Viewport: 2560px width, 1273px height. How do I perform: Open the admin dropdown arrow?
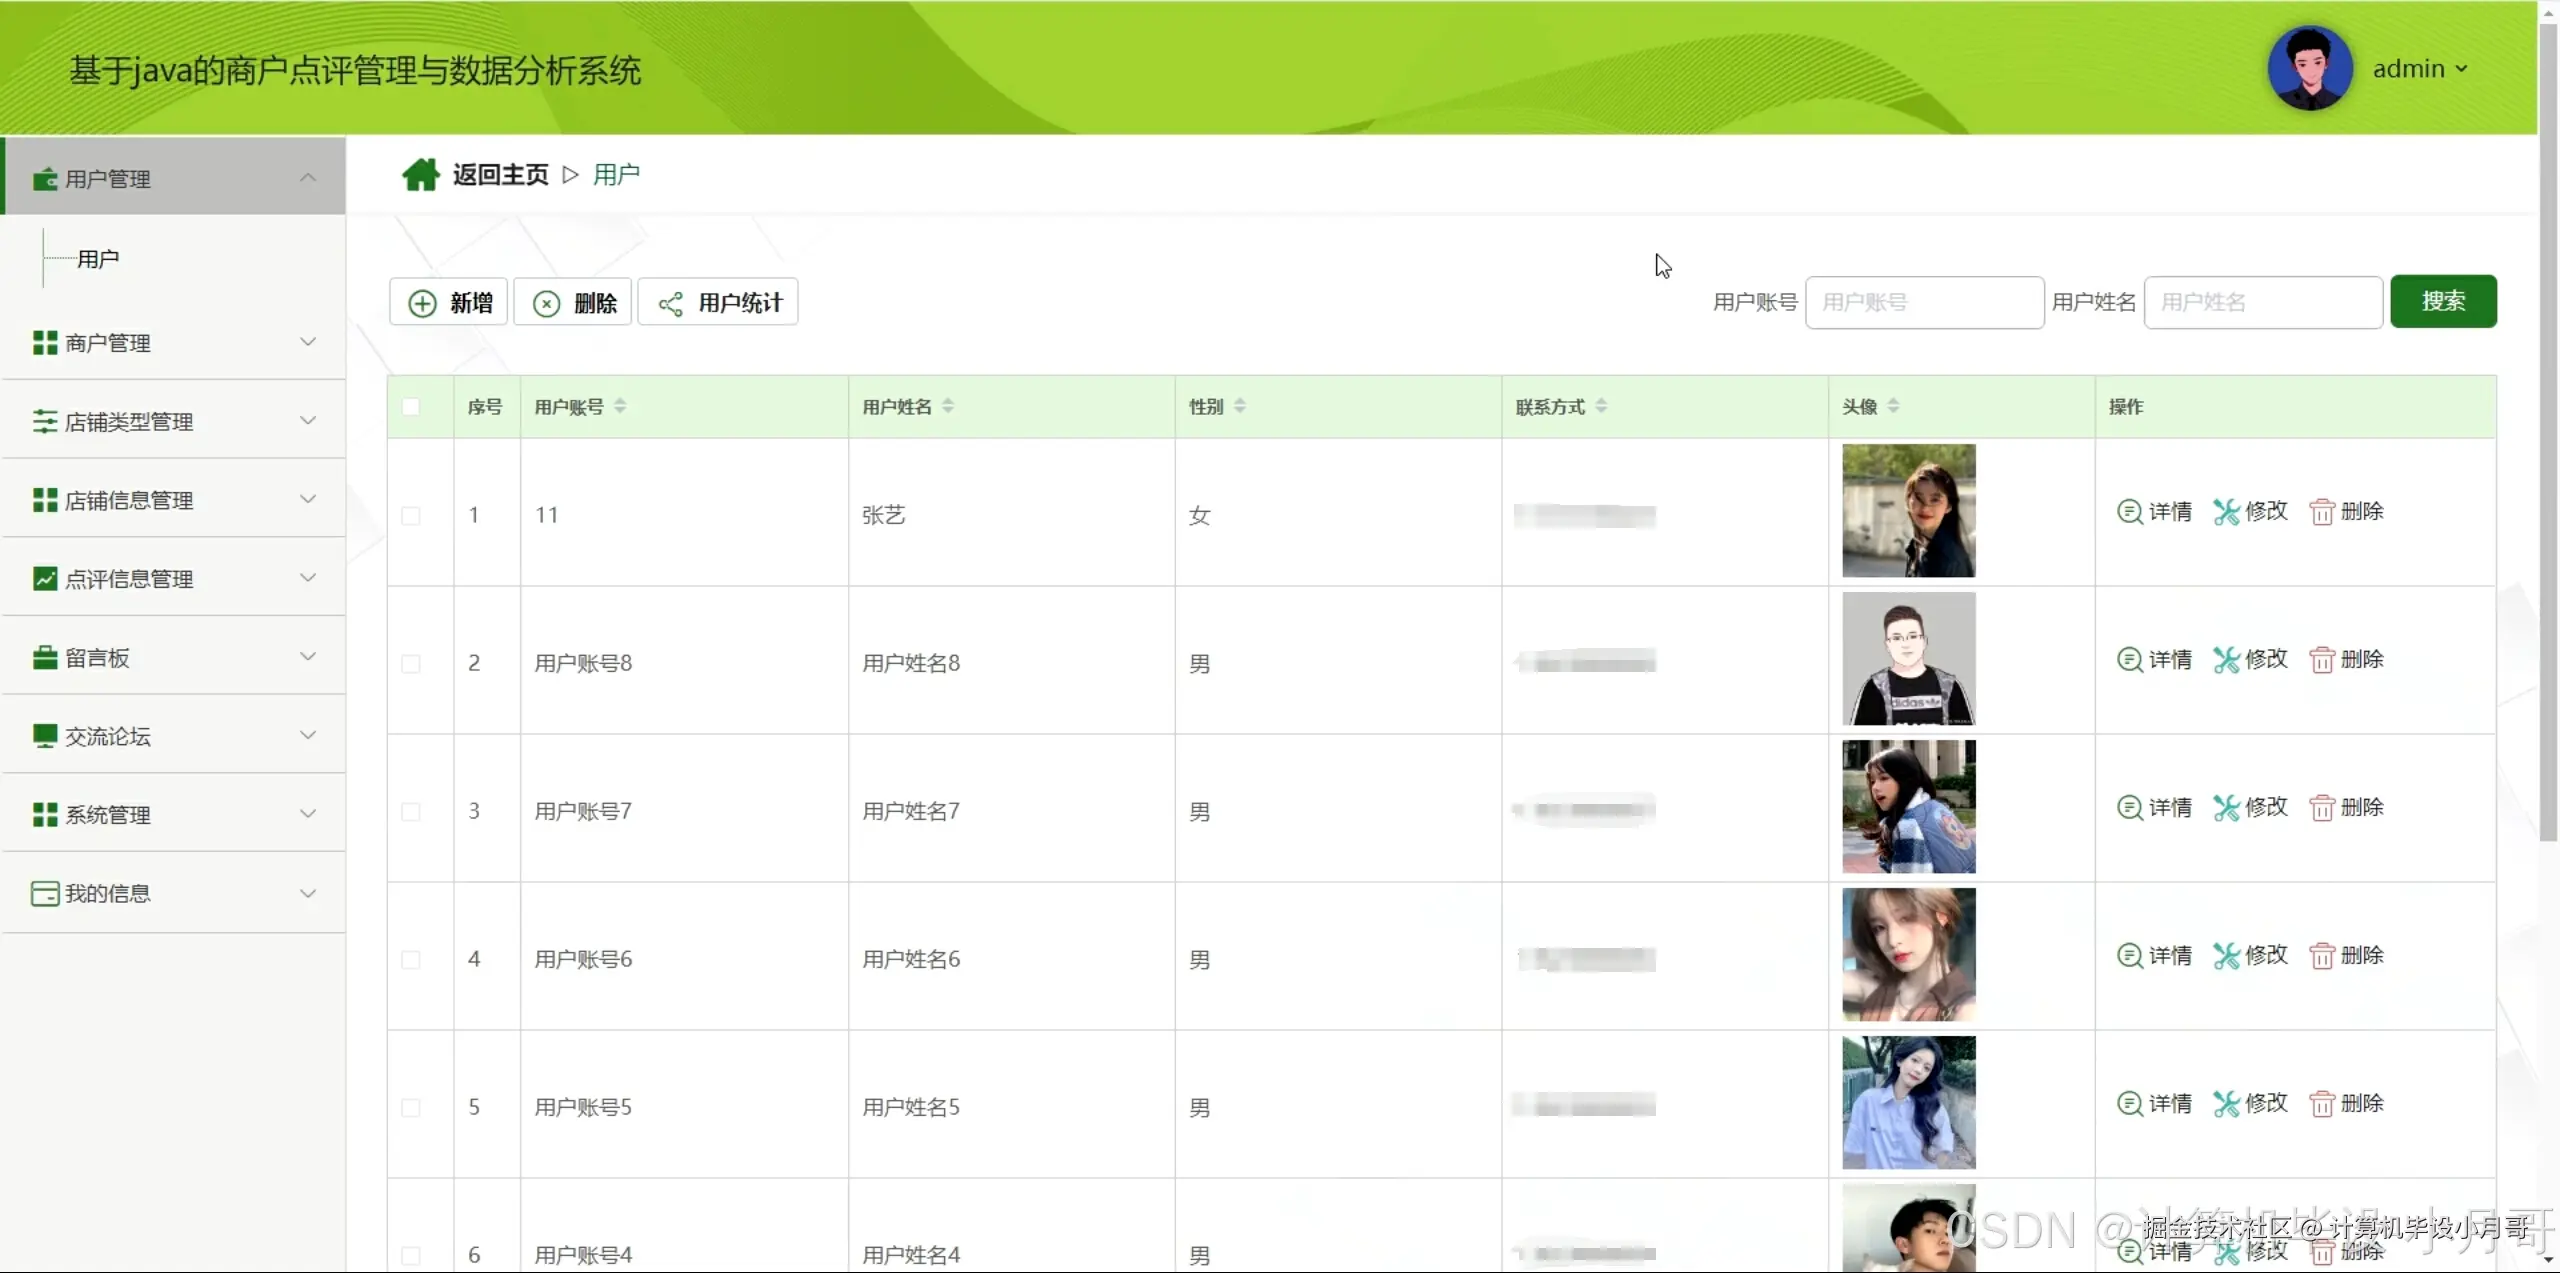pyautogui.click(x=2461, y=69)
